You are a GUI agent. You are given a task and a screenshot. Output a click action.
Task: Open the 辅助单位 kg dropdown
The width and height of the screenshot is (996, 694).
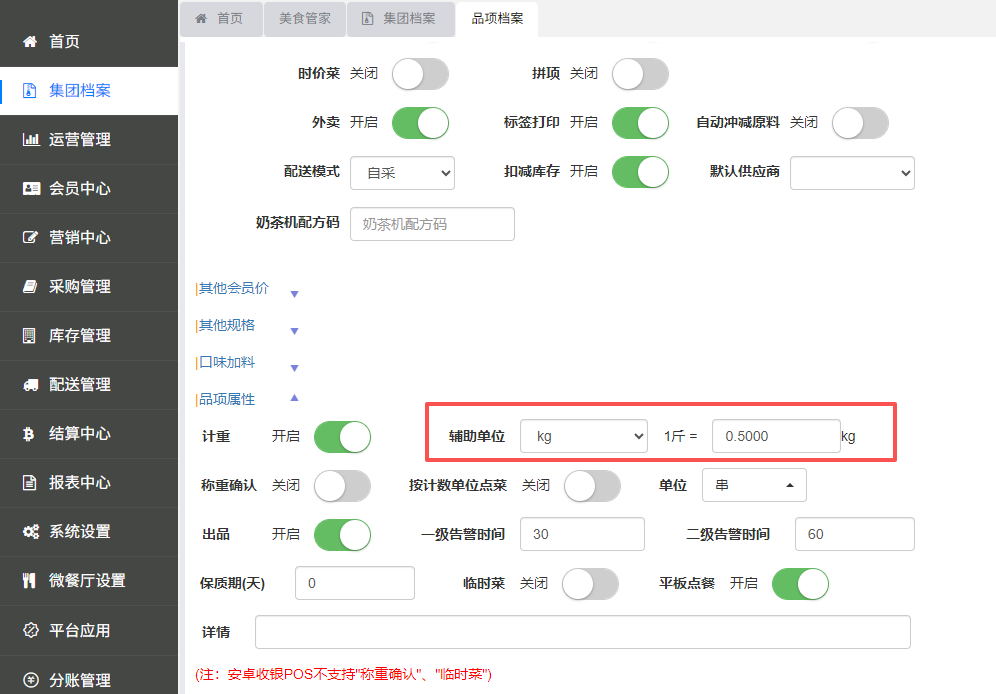point(584,436)
